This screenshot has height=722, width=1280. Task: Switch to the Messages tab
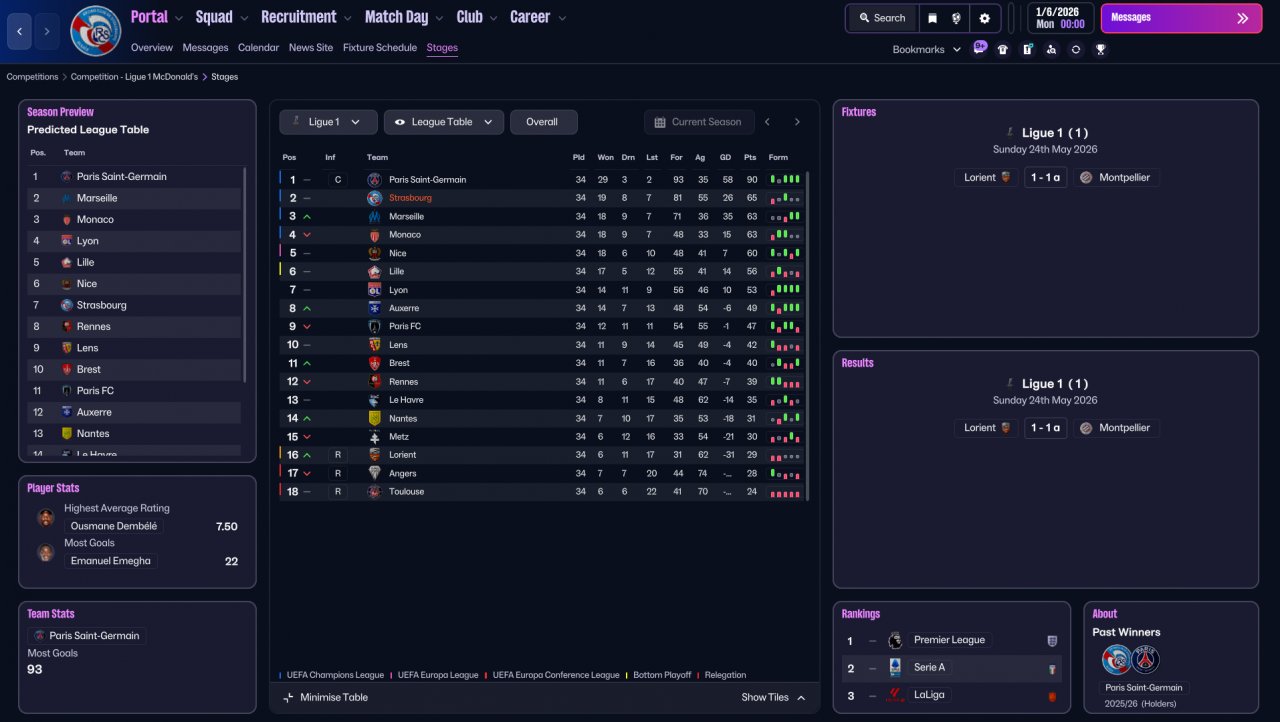click(x=205, y=47)
